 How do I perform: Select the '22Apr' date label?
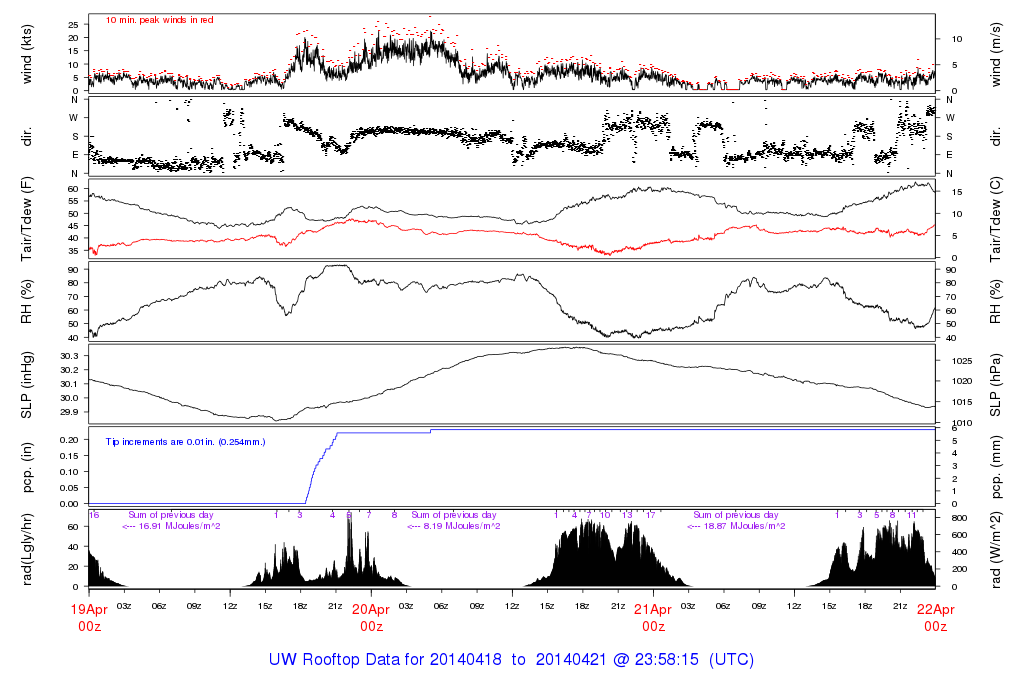click(935, 610)
